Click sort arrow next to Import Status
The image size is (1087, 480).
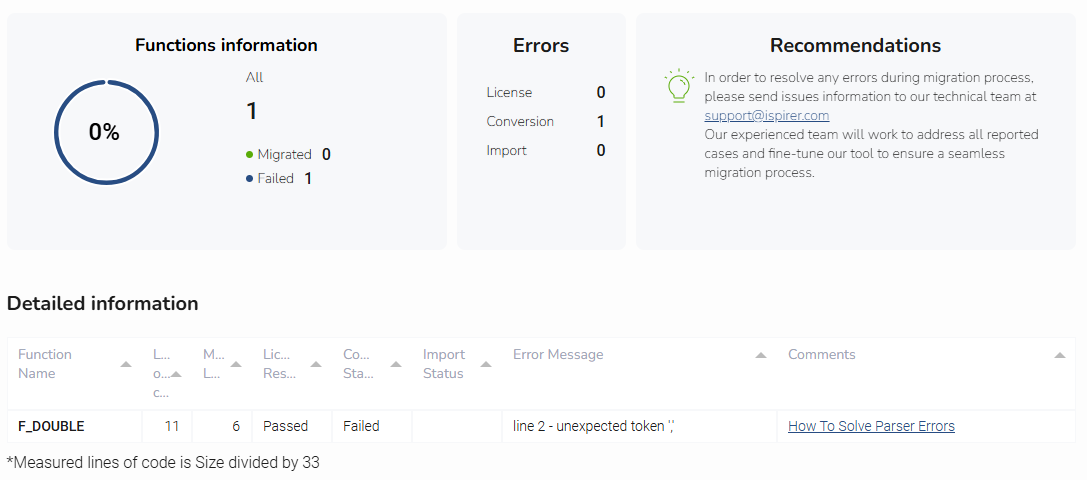(x=486, y=364)
